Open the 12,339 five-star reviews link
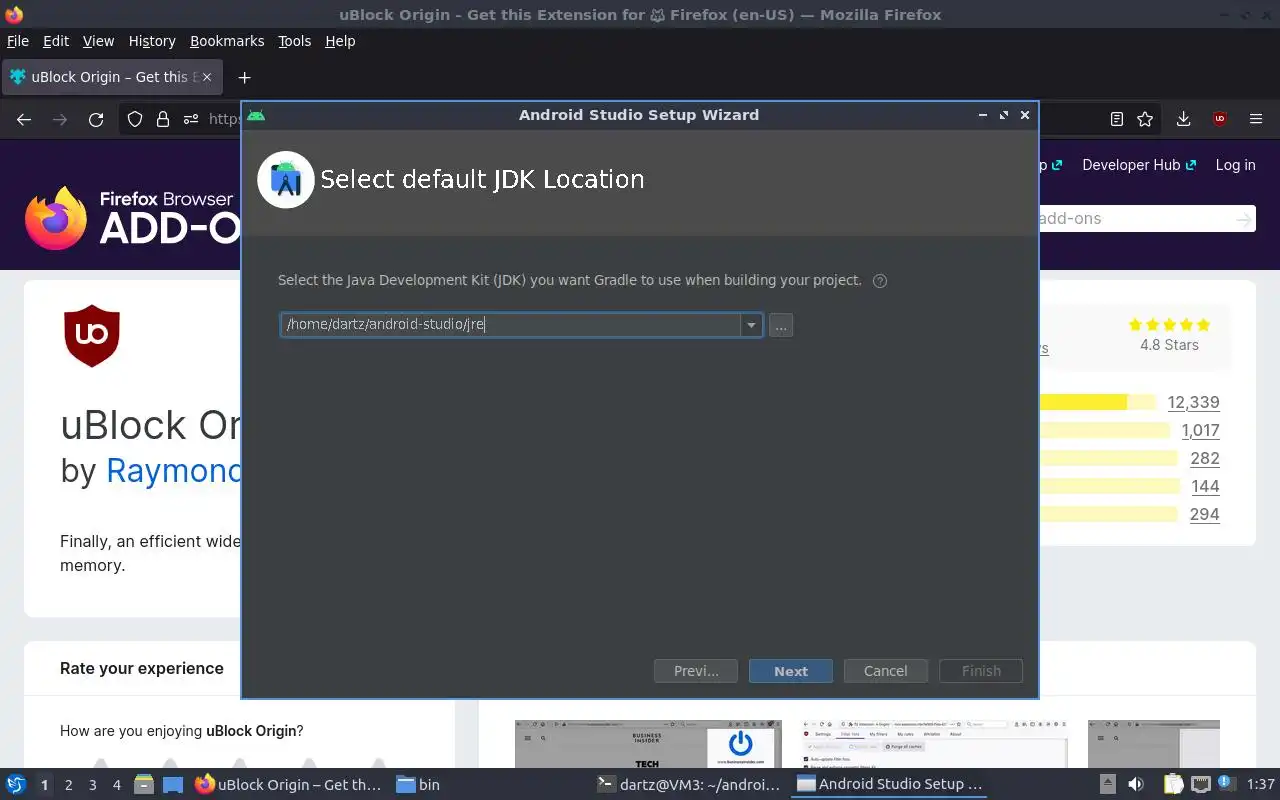 [x=1193, y=402]
